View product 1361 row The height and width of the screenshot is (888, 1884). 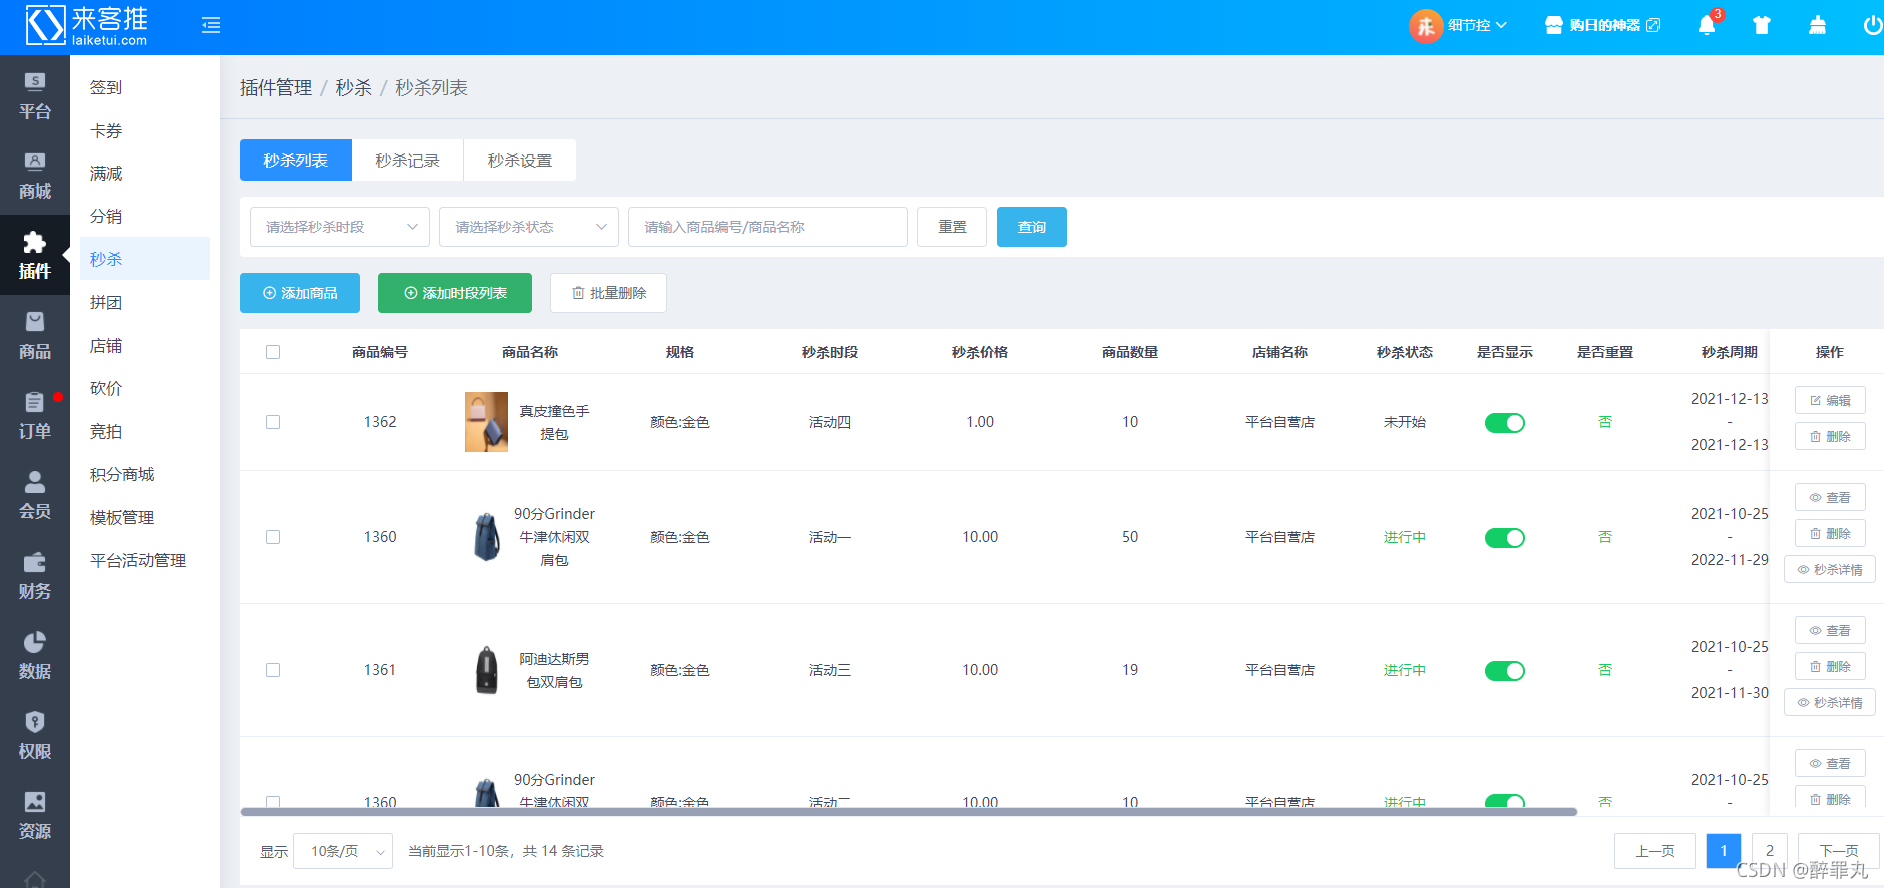(1830, 630)
